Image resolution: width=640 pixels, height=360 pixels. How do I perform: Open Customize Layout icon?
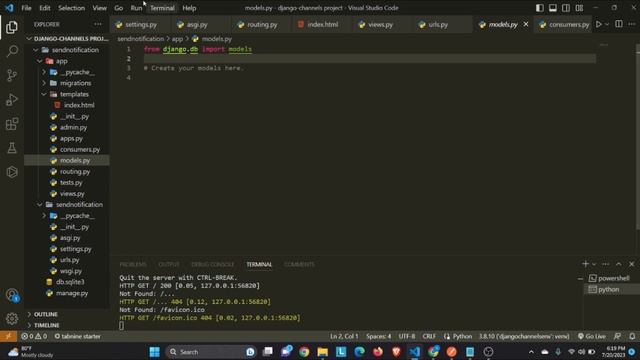[579, 8]
